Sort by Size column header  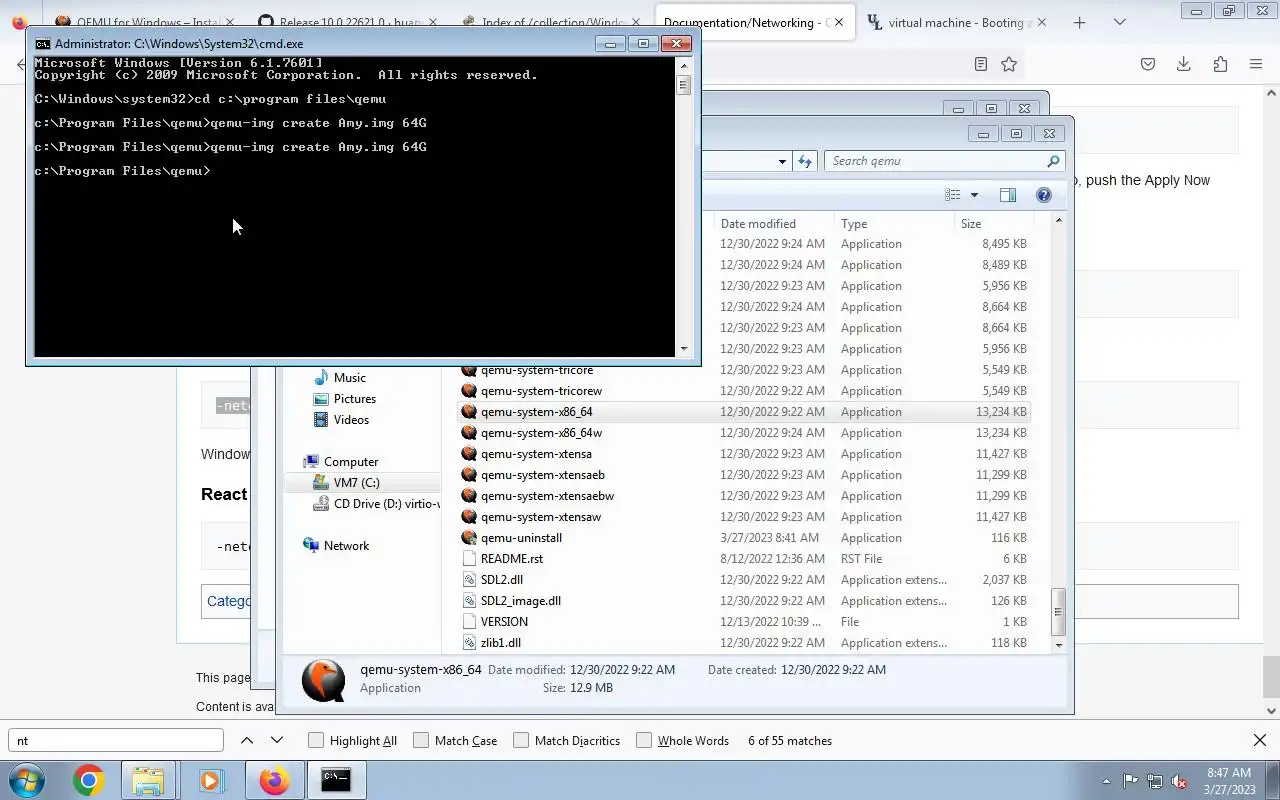[x=971, y=224]
